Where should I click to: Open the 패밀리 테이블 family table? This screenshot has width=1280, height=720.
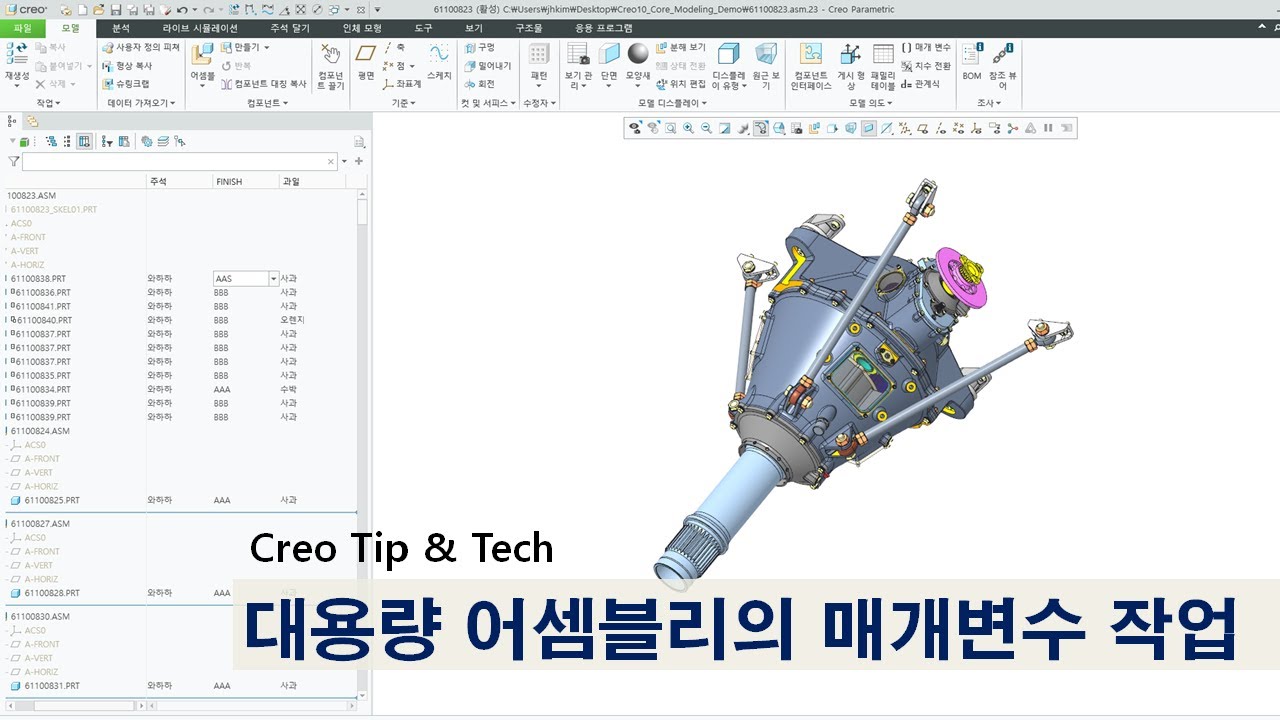click(883, 66)
